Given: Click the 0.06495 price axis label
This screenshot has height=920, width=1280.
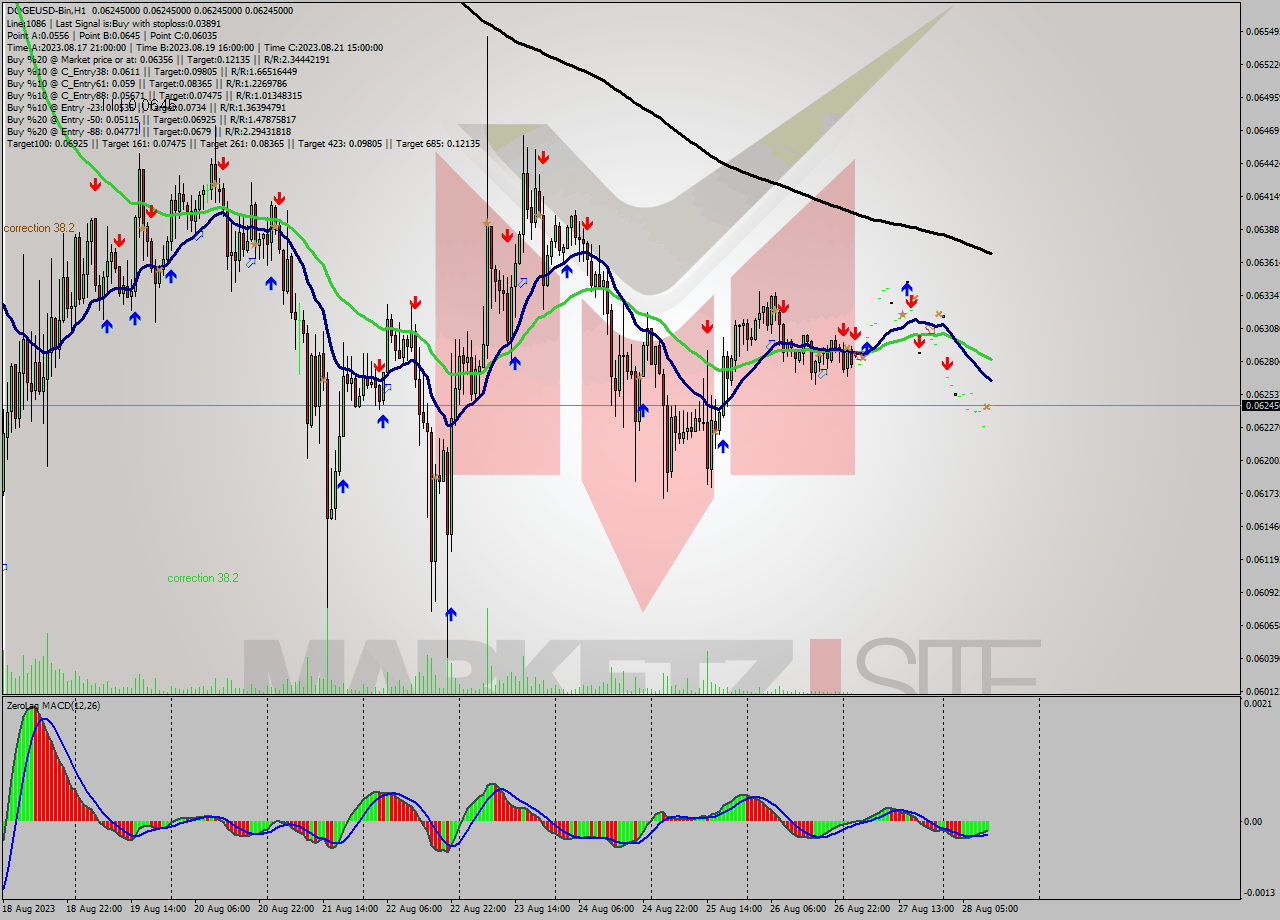Looking at the screenshot, I should click(1262, 97).
